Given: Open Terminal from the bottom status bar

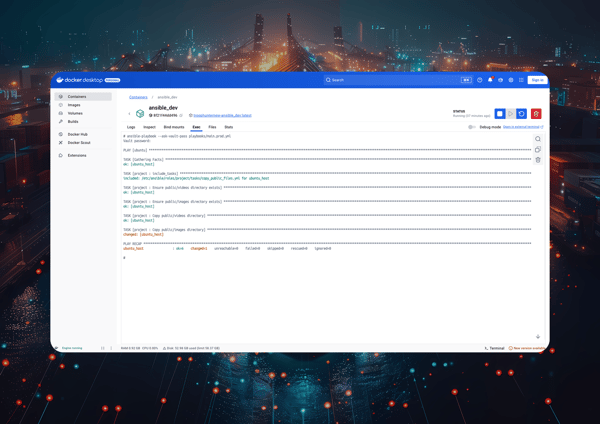Looking at the screenshot, I should tap(495, 348).
